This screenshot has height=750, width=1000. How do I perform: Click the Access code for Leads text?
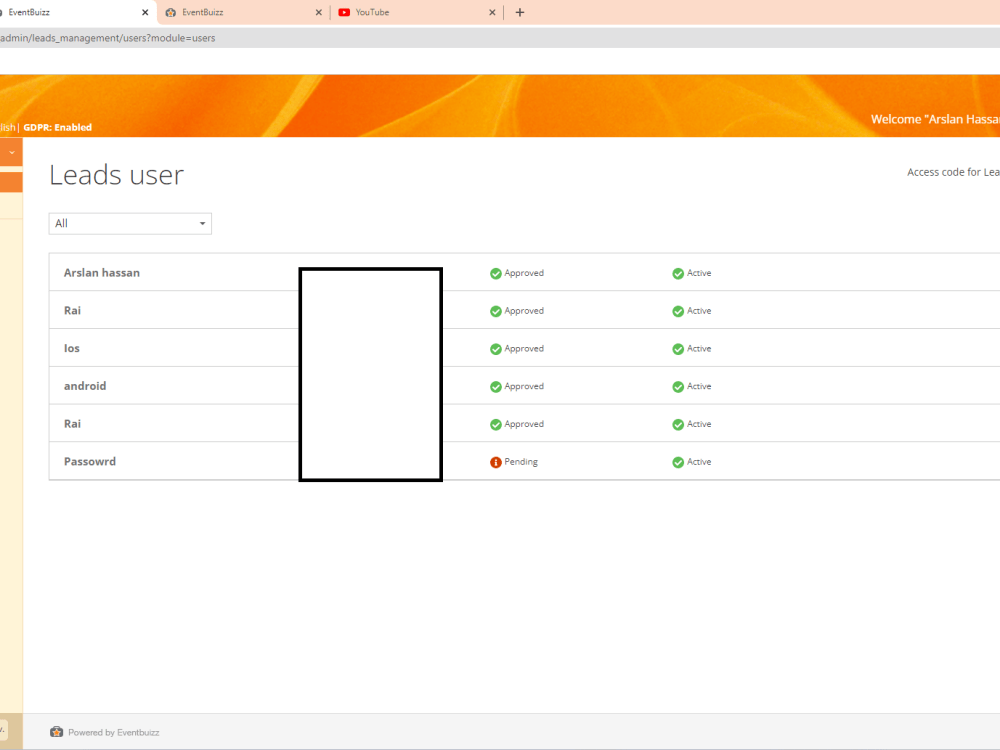click(x=953, y=172)
